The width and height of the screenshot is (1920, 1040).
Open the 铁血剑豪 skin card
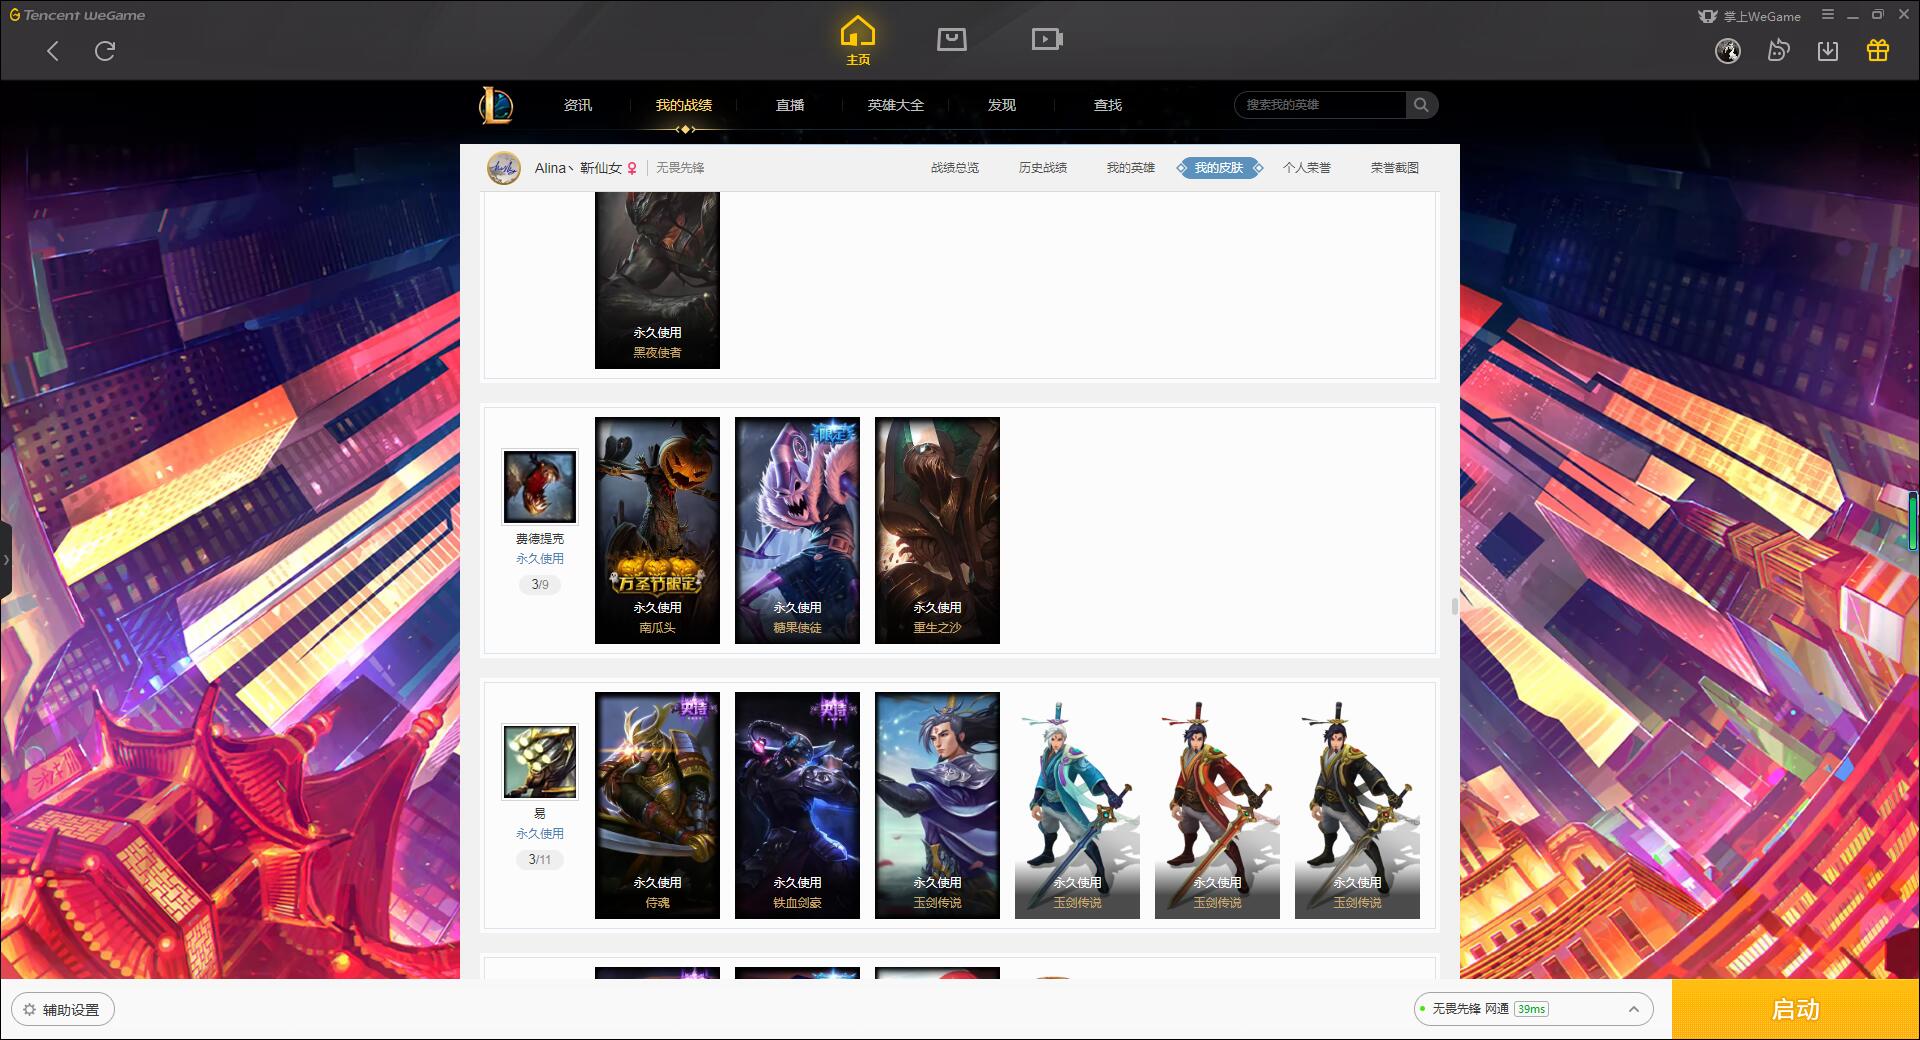(x=797, y=805)
